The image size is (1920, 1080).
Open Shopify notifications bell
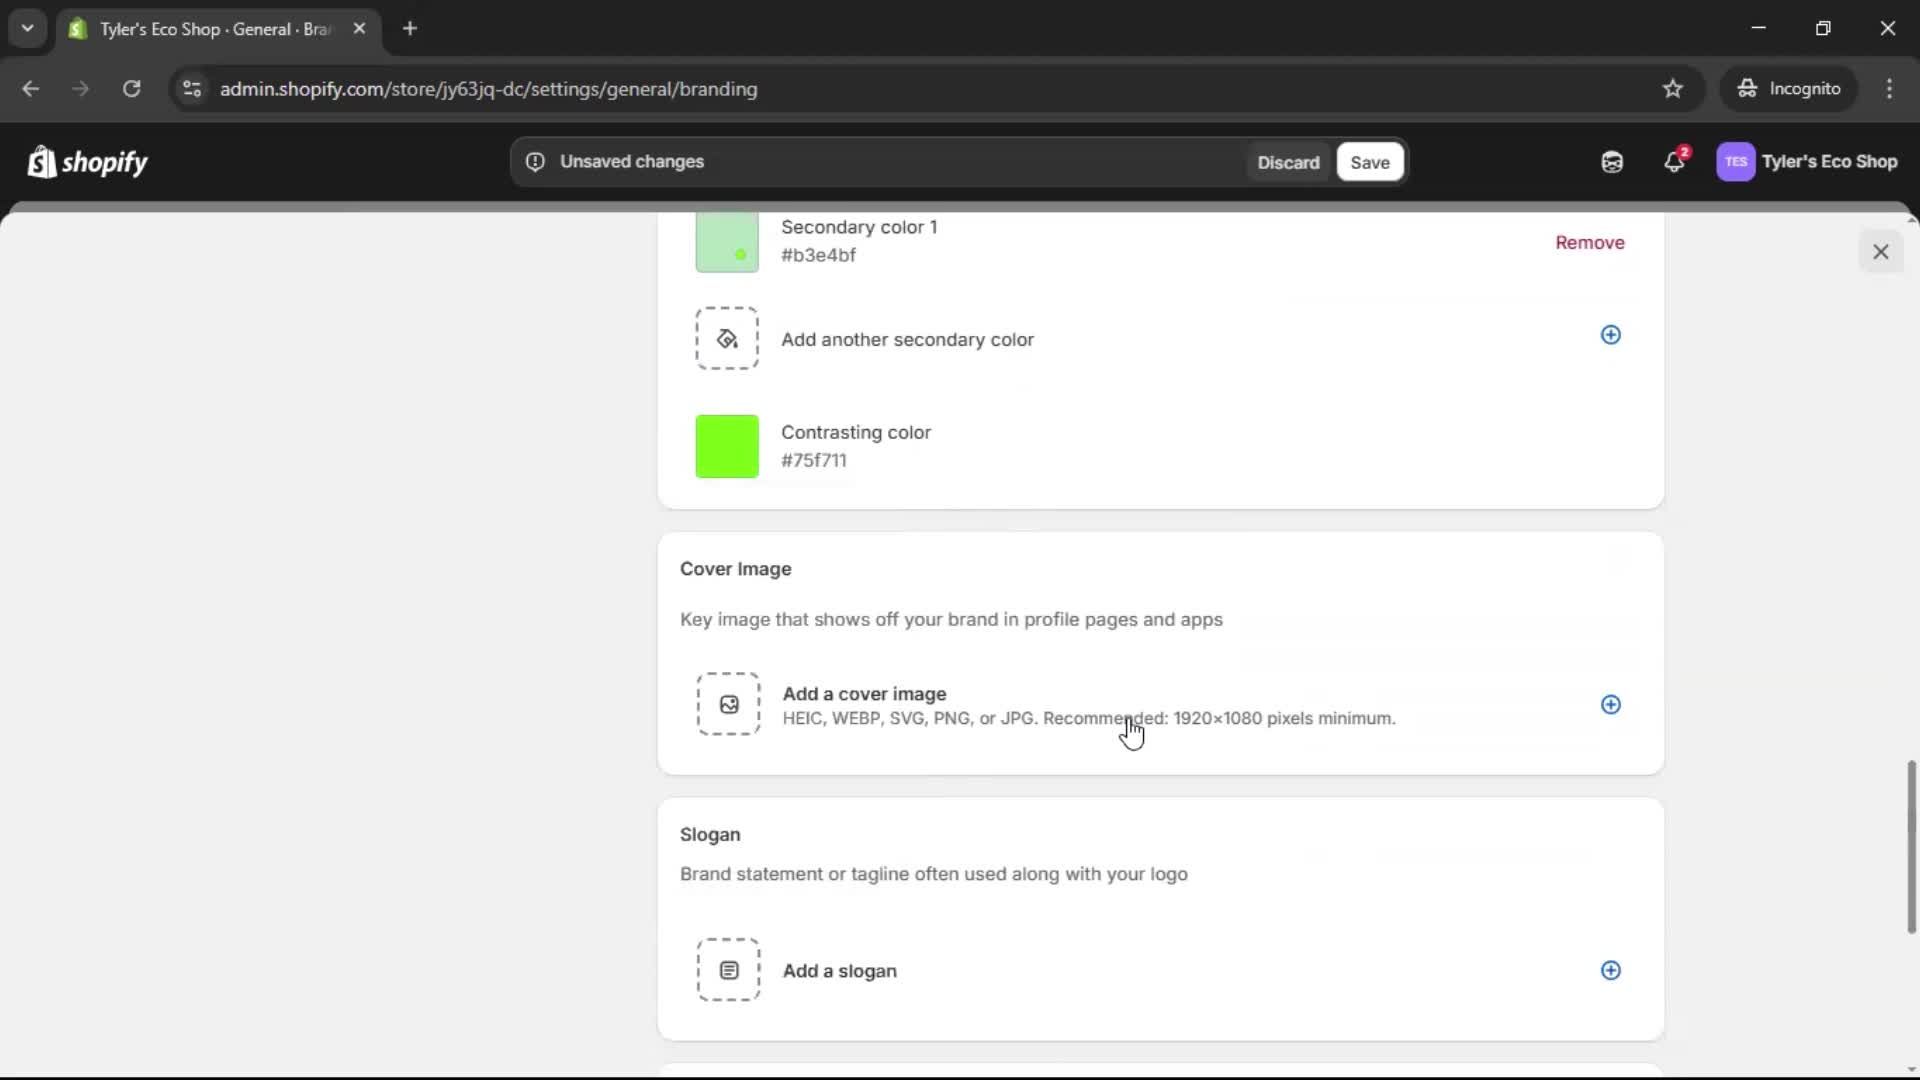(x=1675, y=162)
